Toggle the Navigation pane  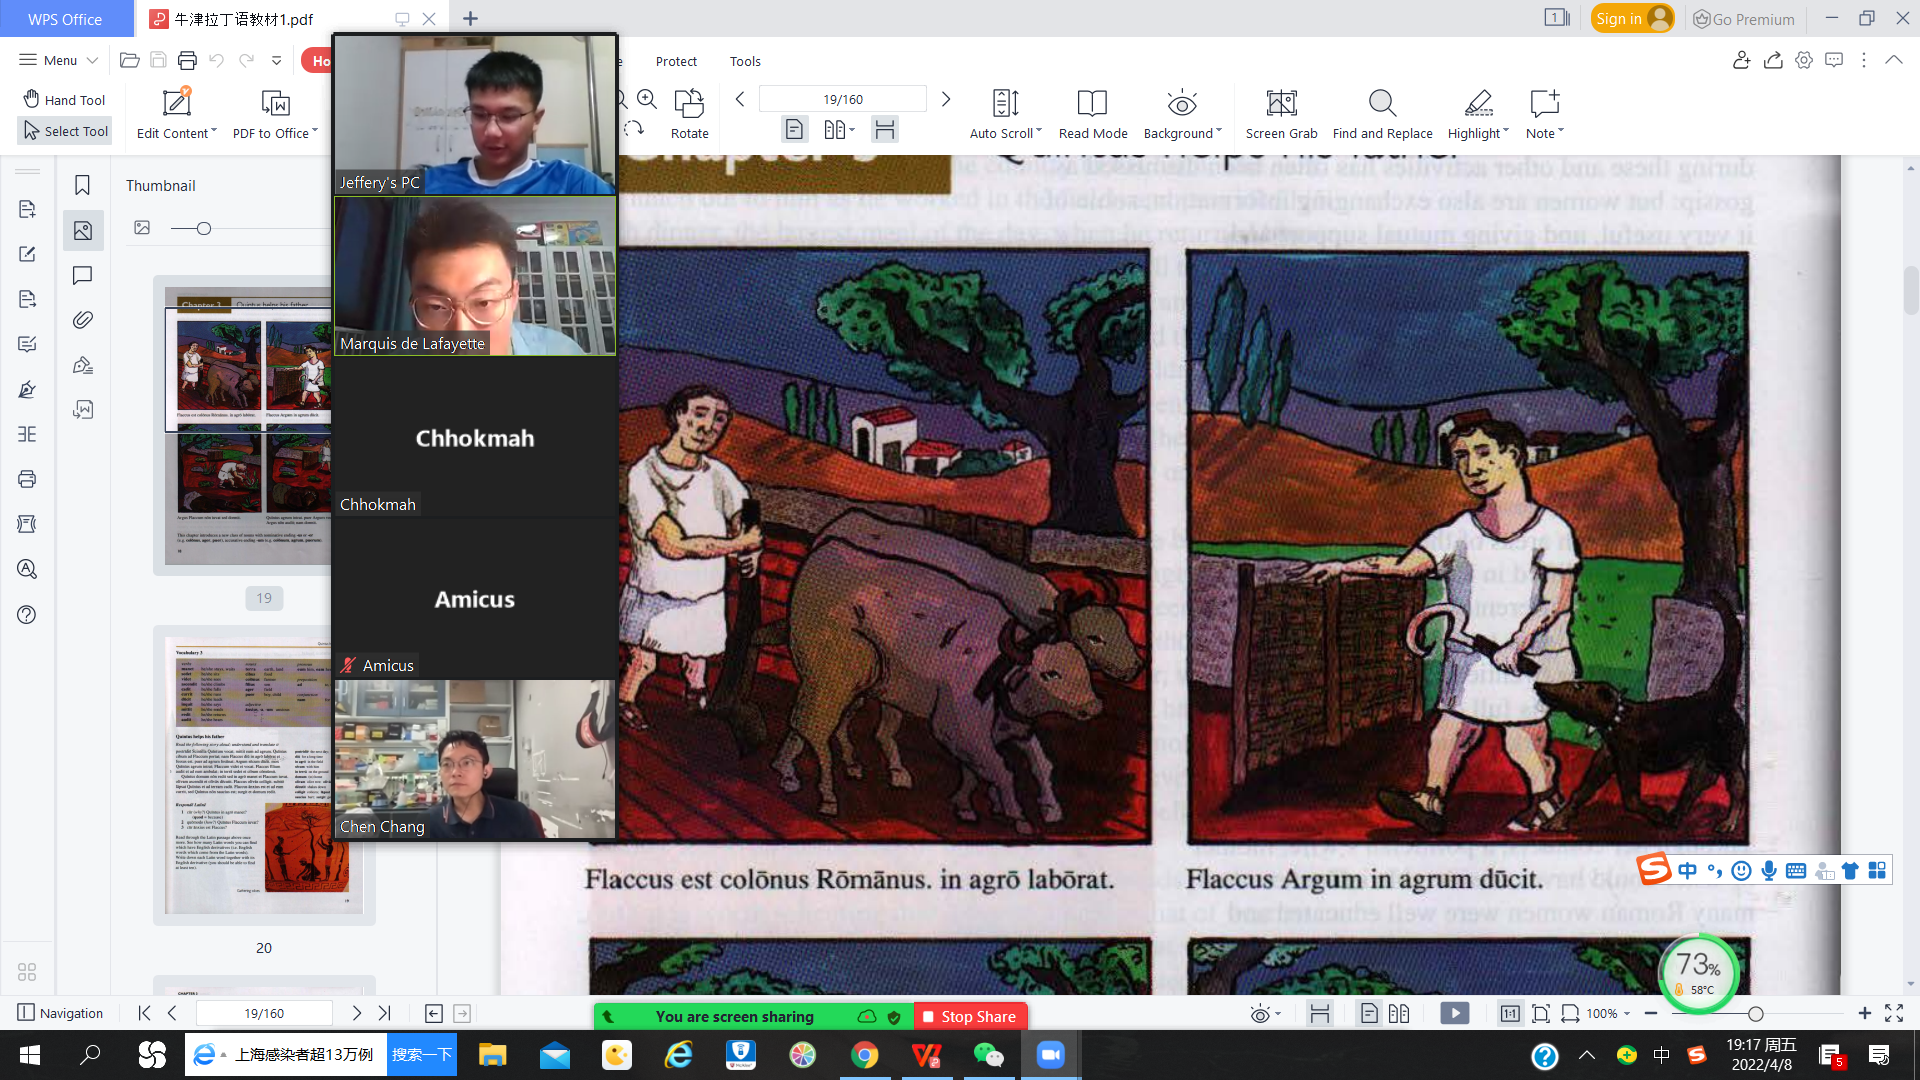pos(60,1013)
